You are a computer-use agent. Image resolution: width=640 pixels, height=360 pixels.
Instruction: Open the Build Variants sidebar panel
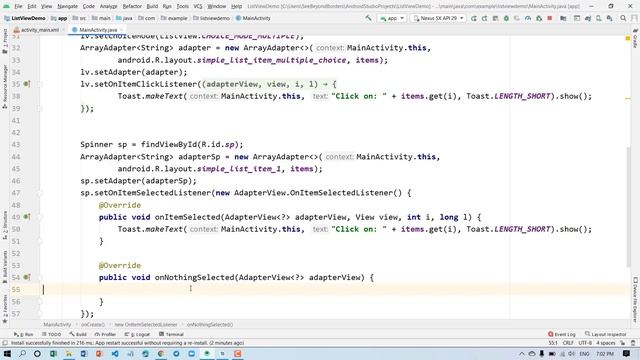tap(5, 267)
